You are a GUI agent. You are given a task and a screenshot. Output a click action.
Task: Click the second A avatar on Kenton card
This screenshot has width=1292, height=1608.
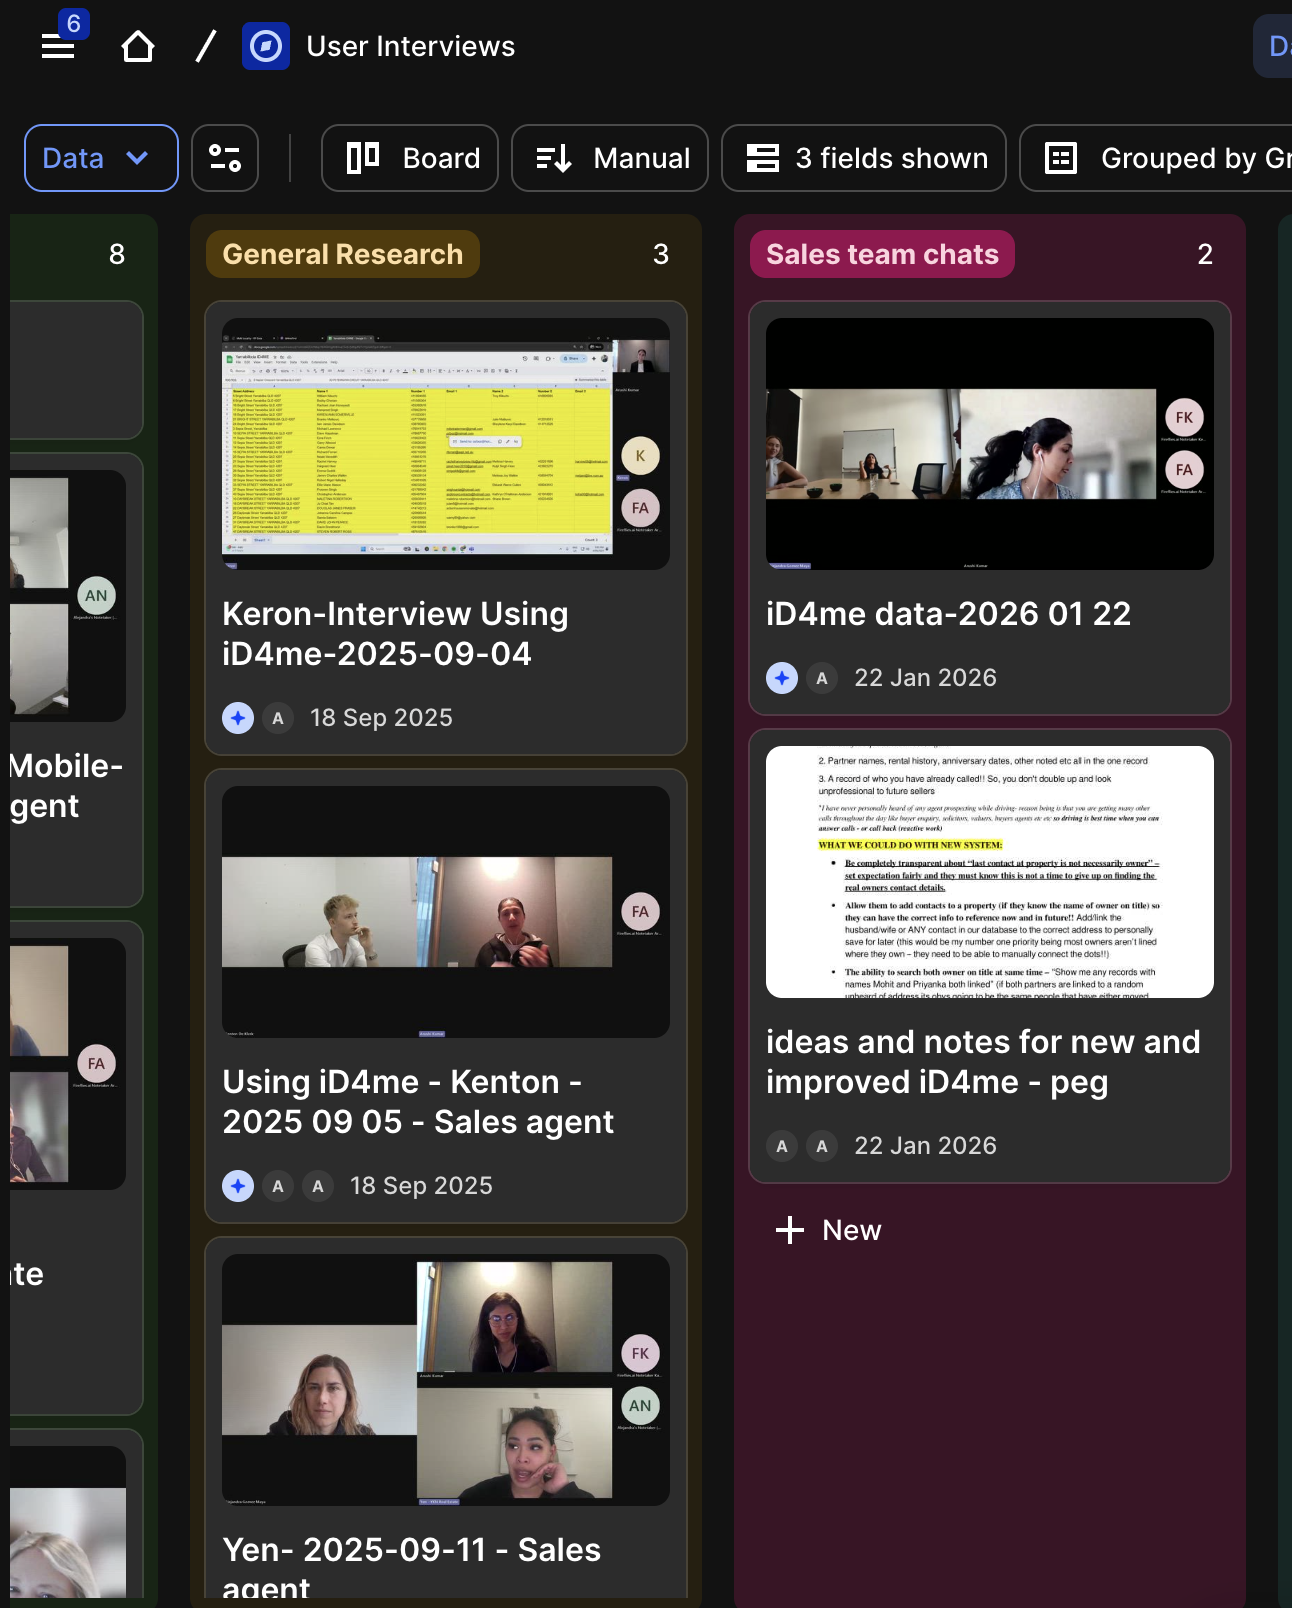318,1186
